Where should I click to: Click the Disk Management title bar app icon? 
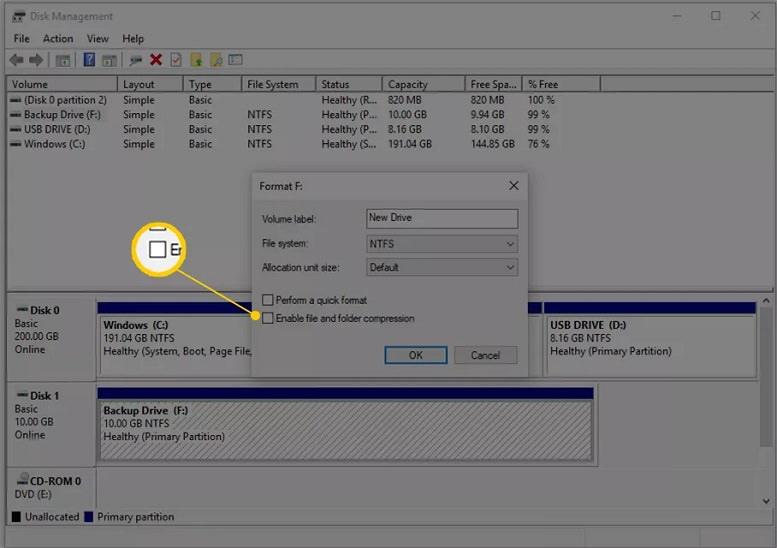coord(18,16)
